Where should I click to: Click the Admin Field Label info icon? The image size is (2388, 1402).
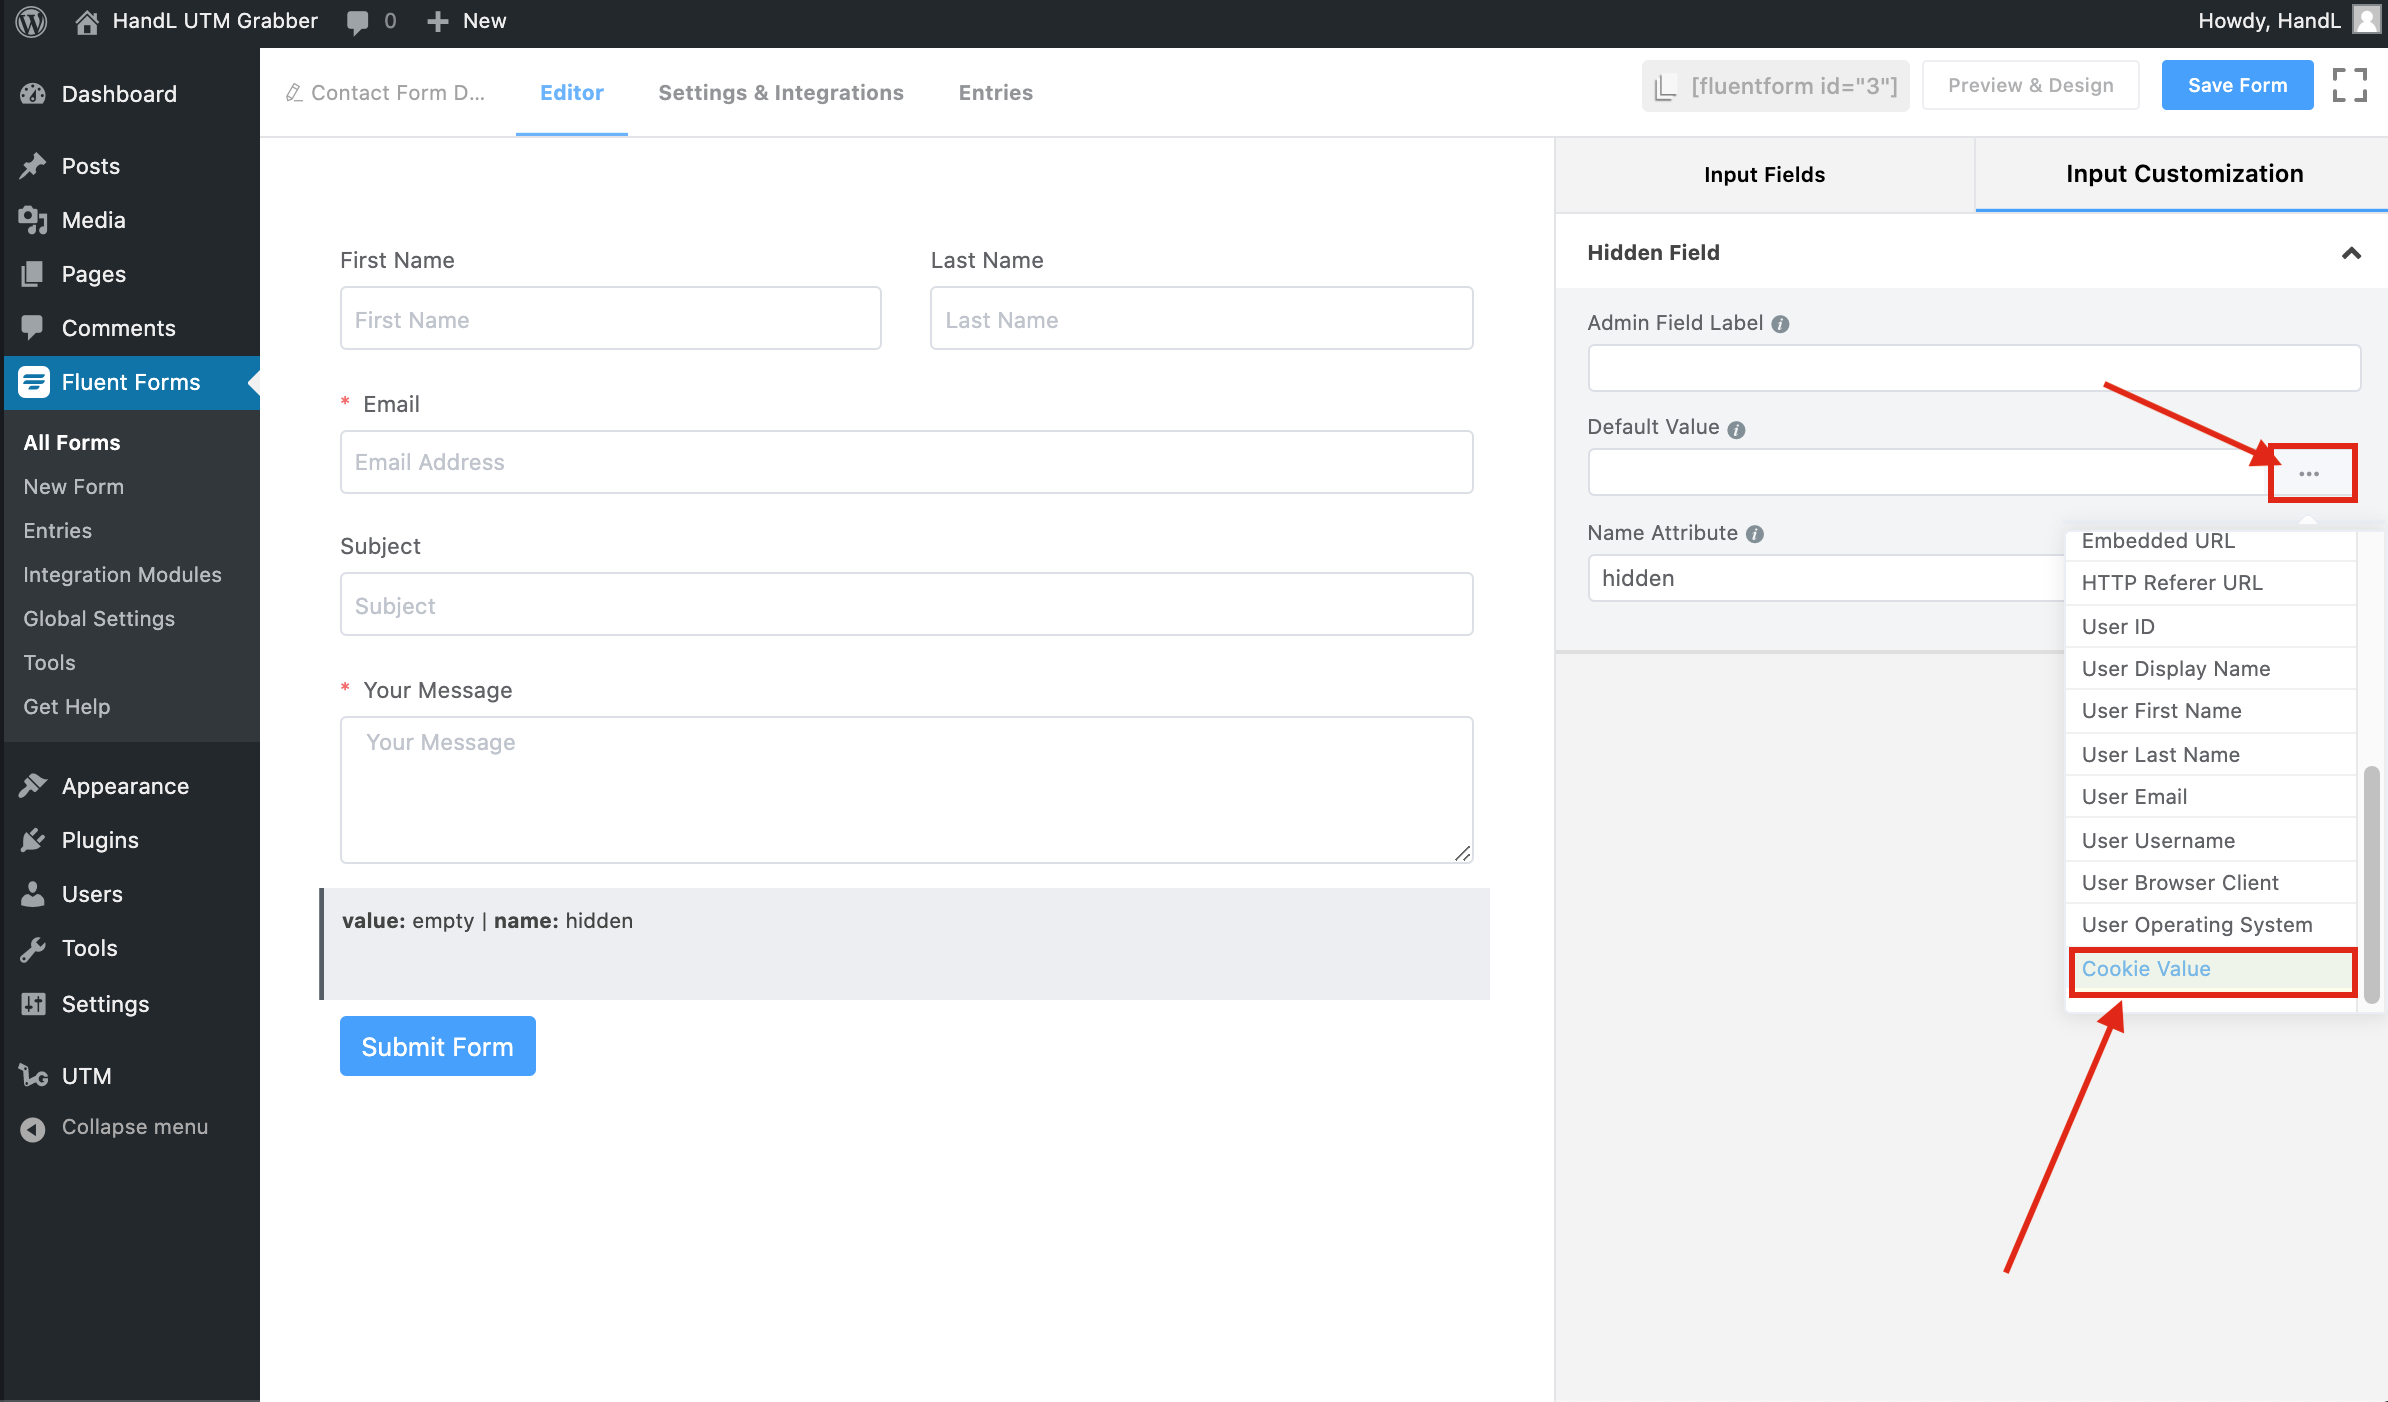click(1780, 324)
